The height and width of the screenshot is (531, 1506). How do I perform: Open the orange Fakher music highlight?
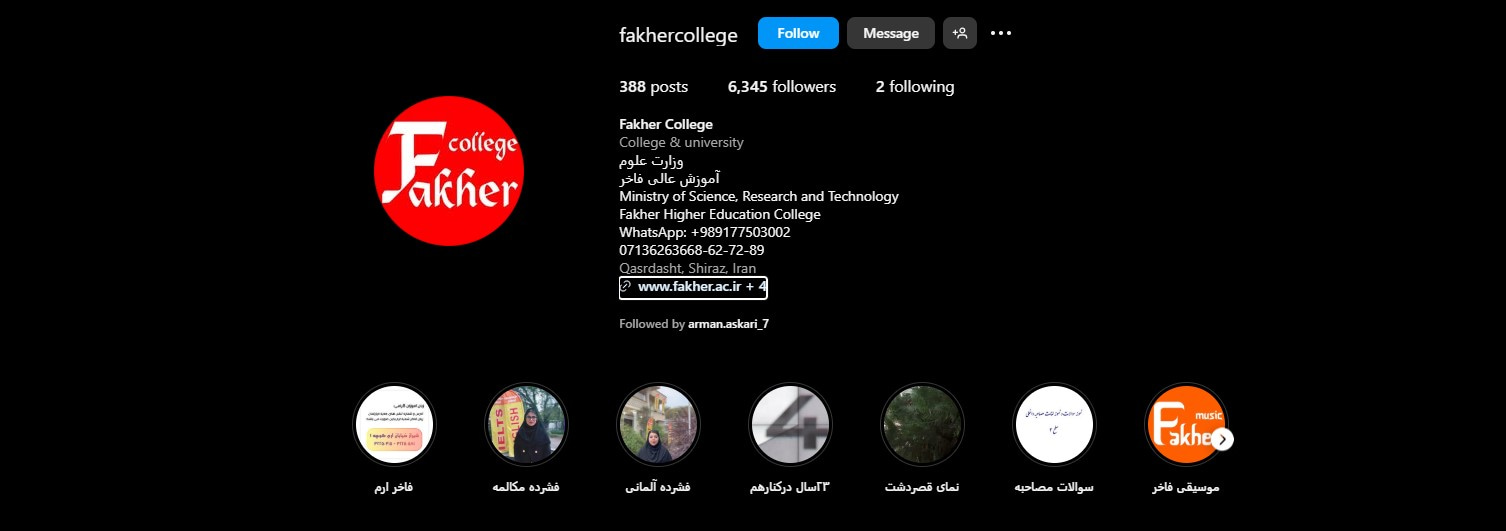pyautogui.click(x=1186, y=425)
